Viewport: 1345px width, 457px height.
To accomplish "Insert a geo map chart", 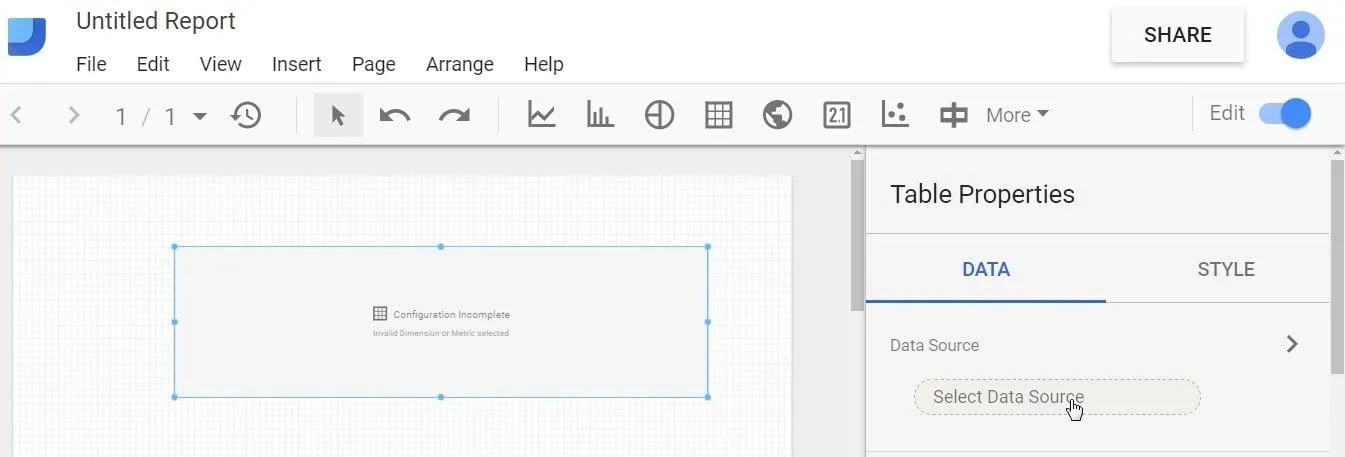I will [x=777, y=115].
